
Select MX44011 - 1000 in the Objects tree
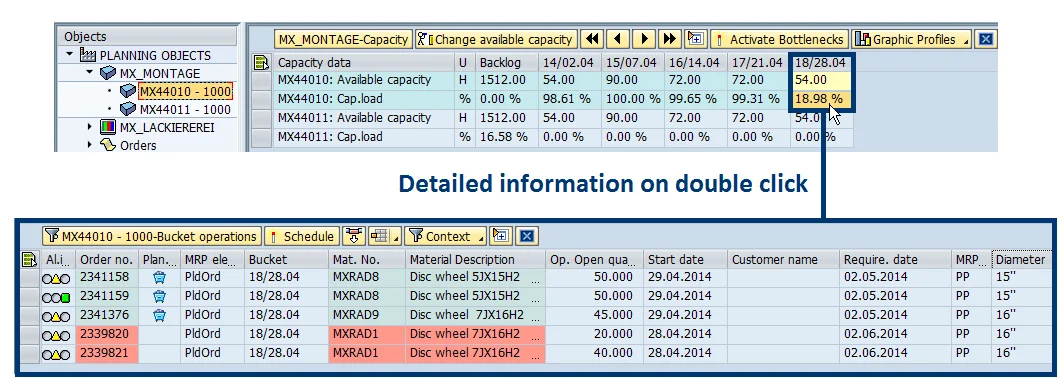pyautogui.click(x=185, y=109)
